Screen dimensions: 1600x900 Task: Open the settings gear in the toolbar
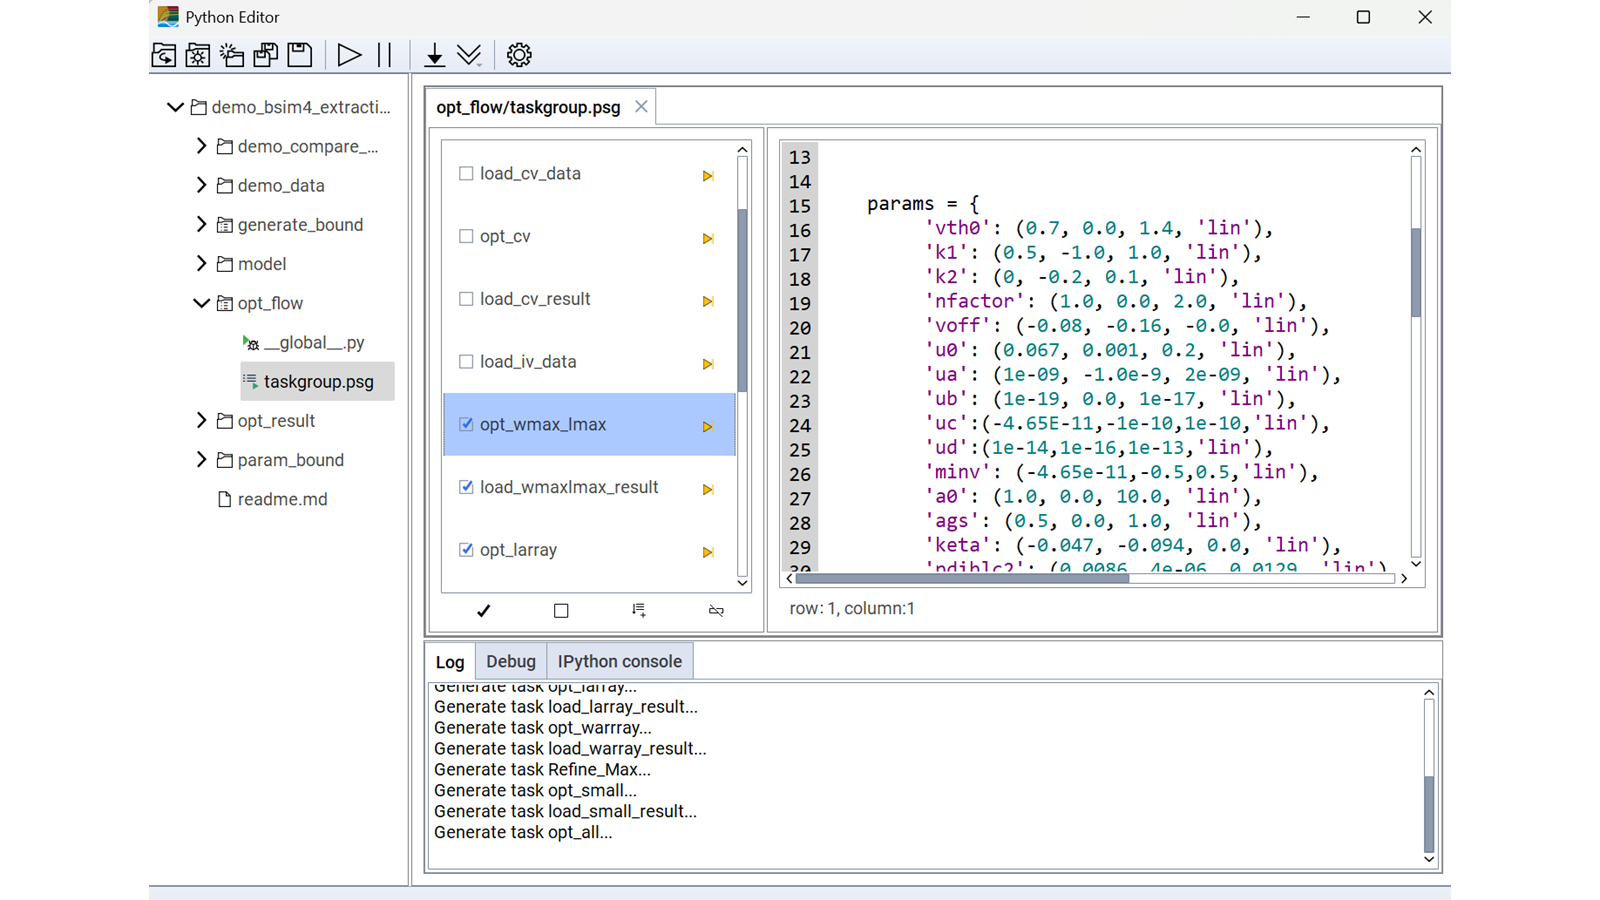(x=518, y=55)
